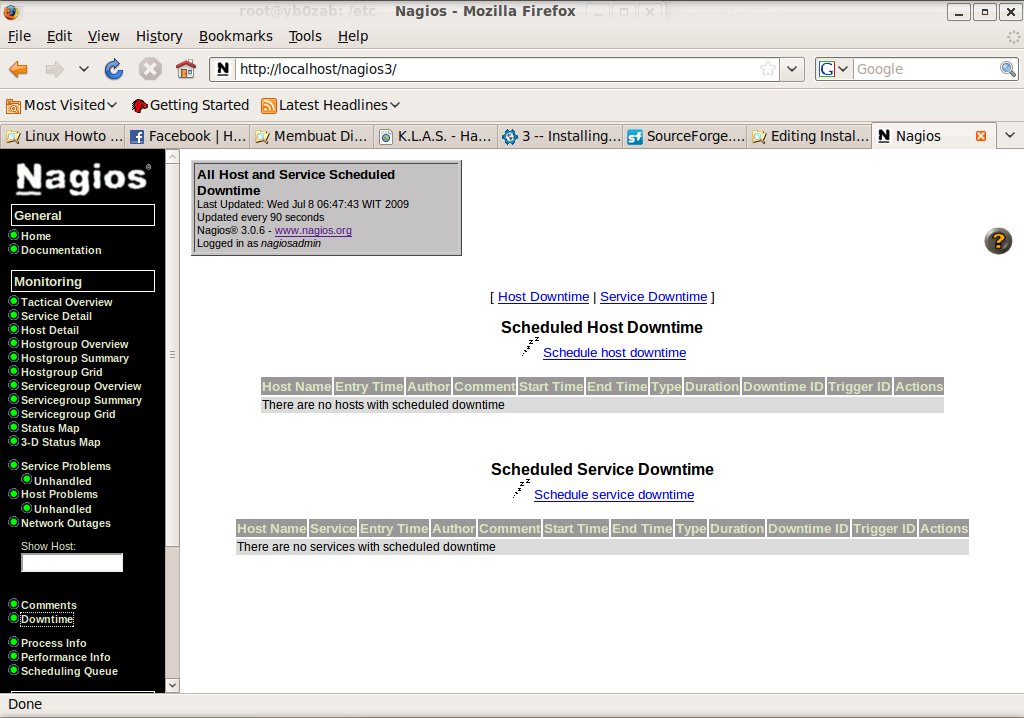1024x718 pixels.
Task: Click the Home toolbar icon
Action: tap(185, 69)
